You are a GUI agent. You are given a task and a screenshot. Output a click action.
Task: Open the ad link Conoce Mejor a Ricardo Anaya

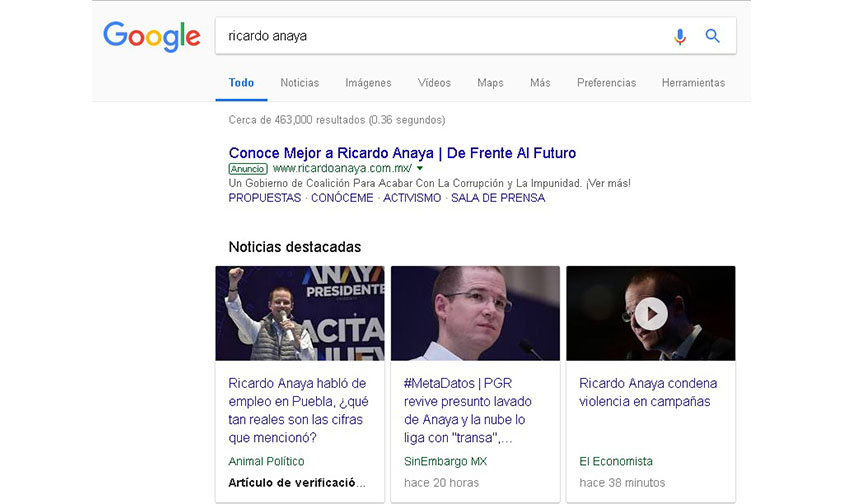point(402,153)
